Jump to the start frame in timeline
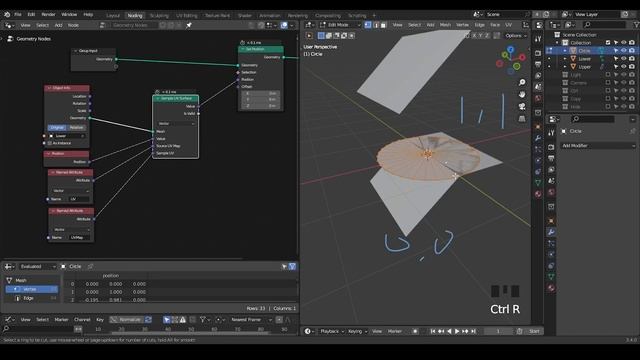This screenshot has width=640, height=360. (433, 331)
